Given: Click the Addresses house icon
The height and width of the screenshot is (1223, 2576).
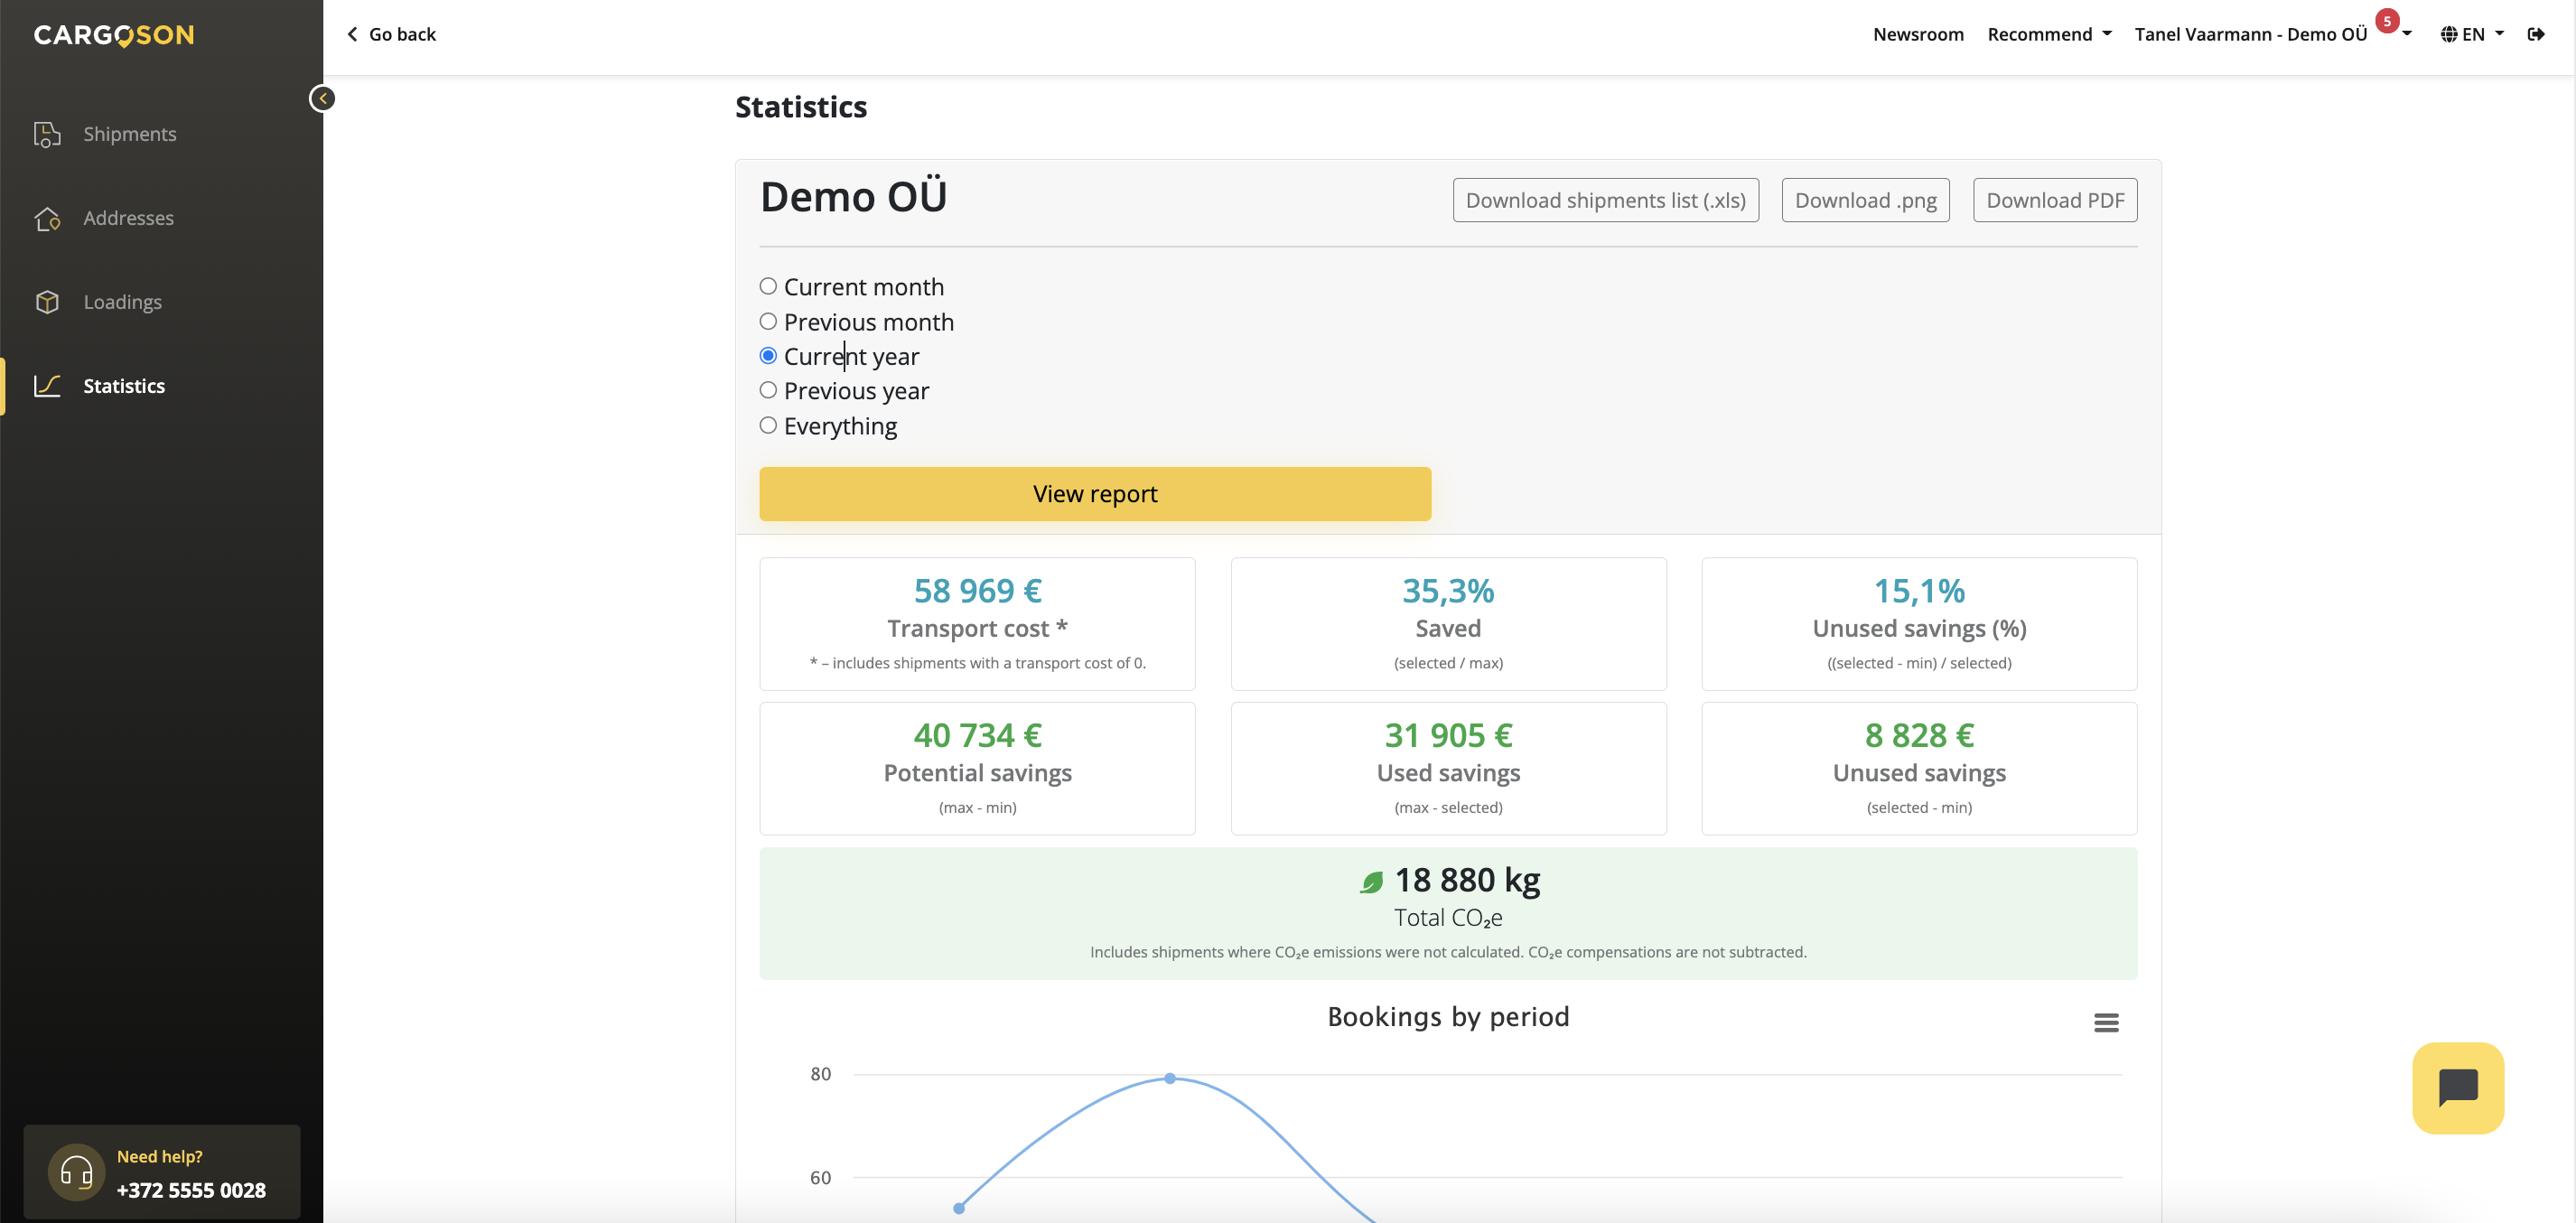Looking at the screenshot, I should point(47,218).
